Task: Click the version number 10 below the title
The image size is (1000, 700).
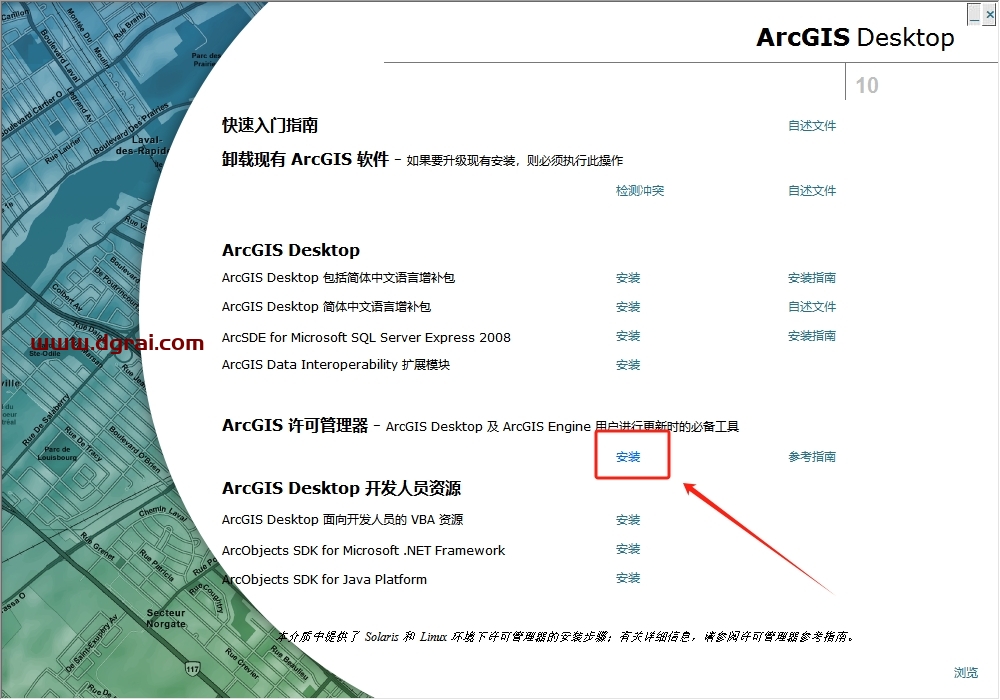Action: point(867,85)
